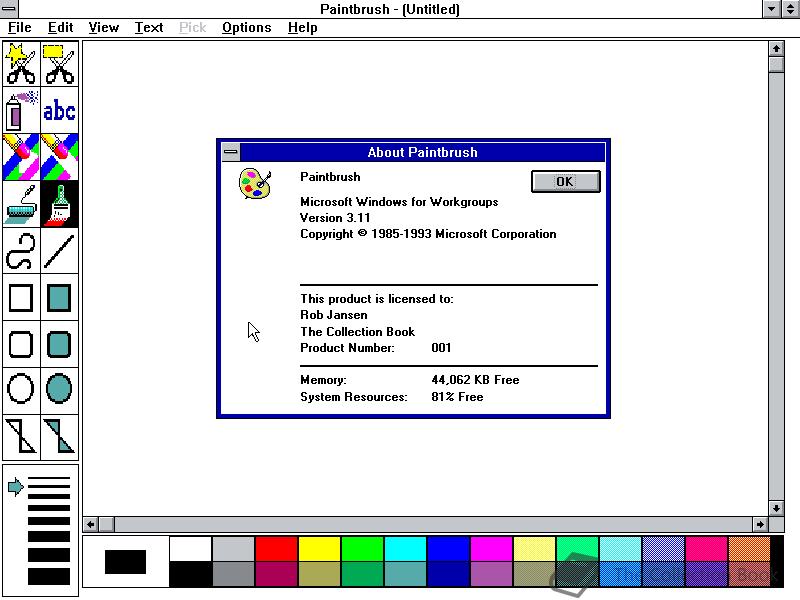Viewport: 800px width, 600px height.
Task: Select the Filled Box tool
Action: pyautogui.click(x=59, y=298)
